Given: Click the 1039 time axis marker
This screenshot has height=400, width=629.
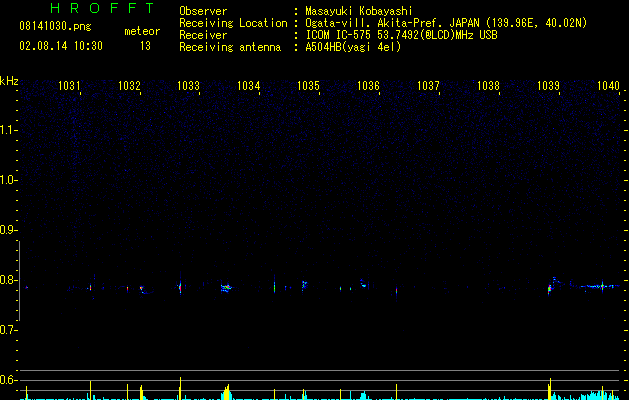Looking at the screenshot, I should pyautogui.click(x=548, y=86).
